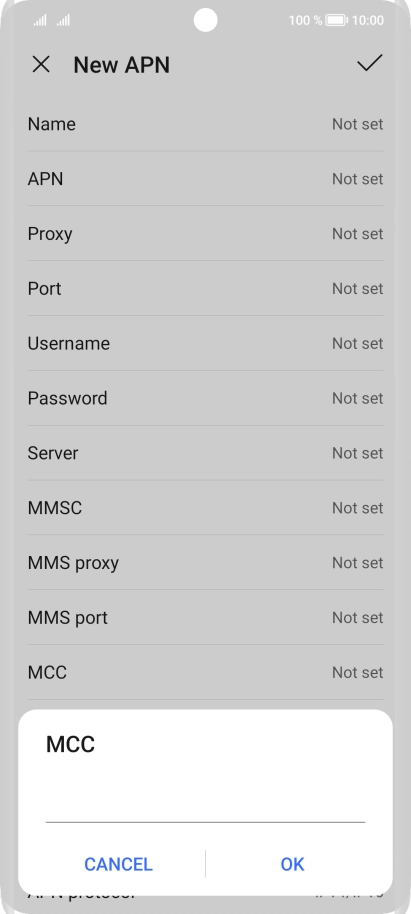Select the MMS proxy row
The image size is (411, 914).
[205, 563]
